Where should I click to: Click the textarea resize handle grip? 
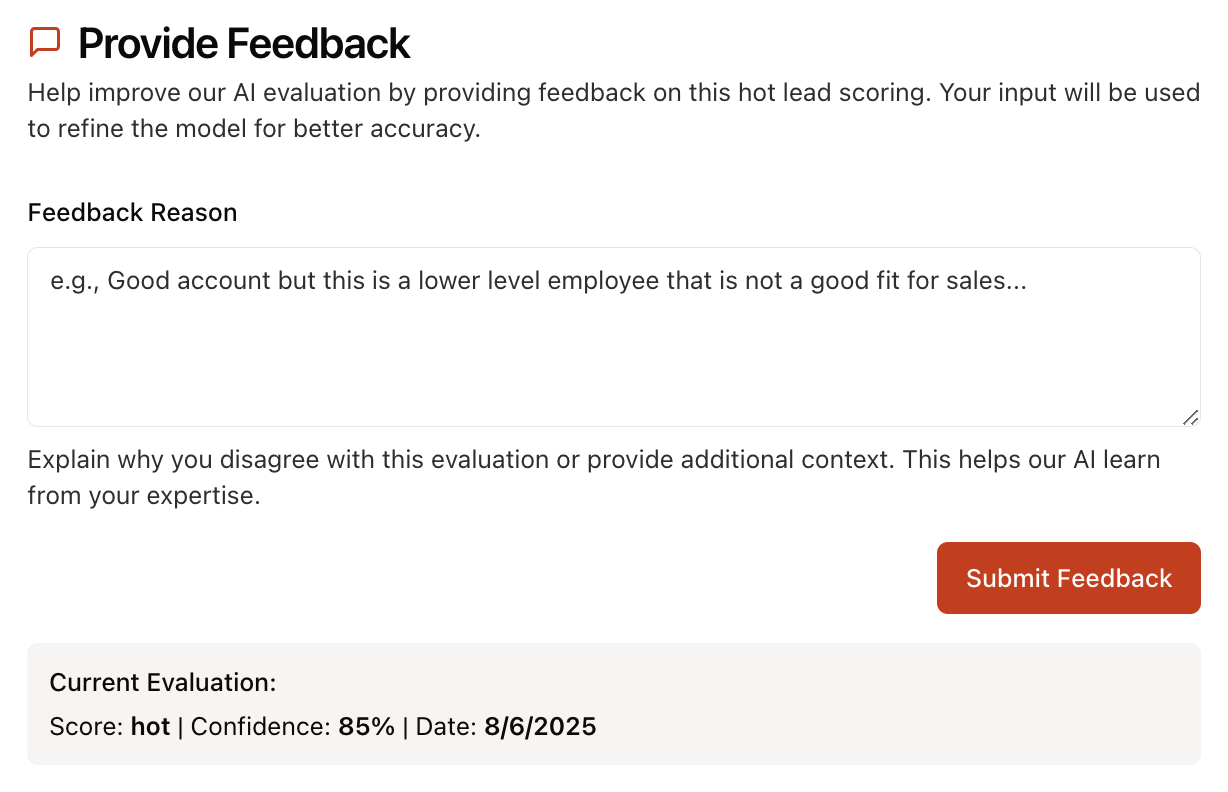(x=1190, y=419)
